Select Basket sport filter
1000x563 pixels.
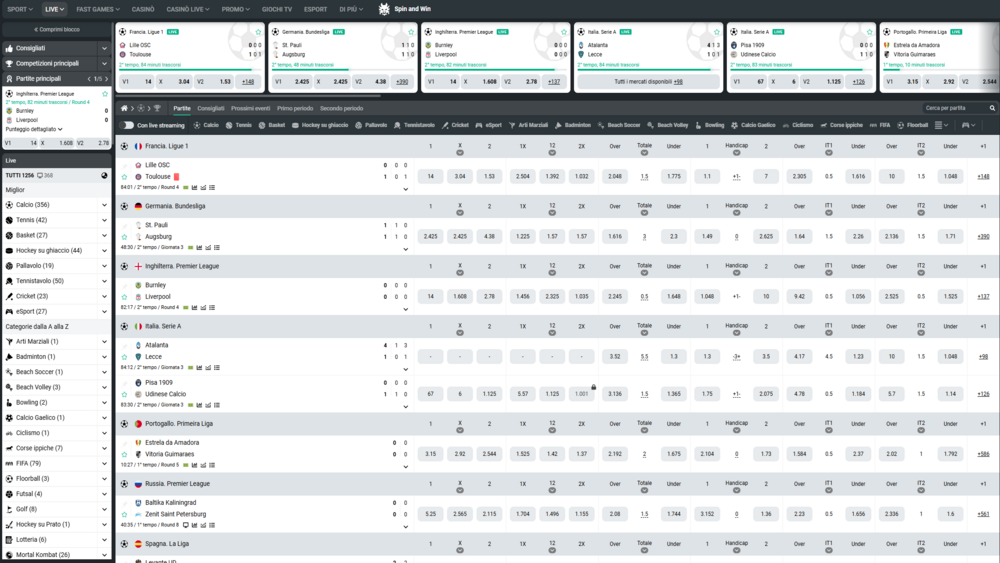click(x=272, y=125)
